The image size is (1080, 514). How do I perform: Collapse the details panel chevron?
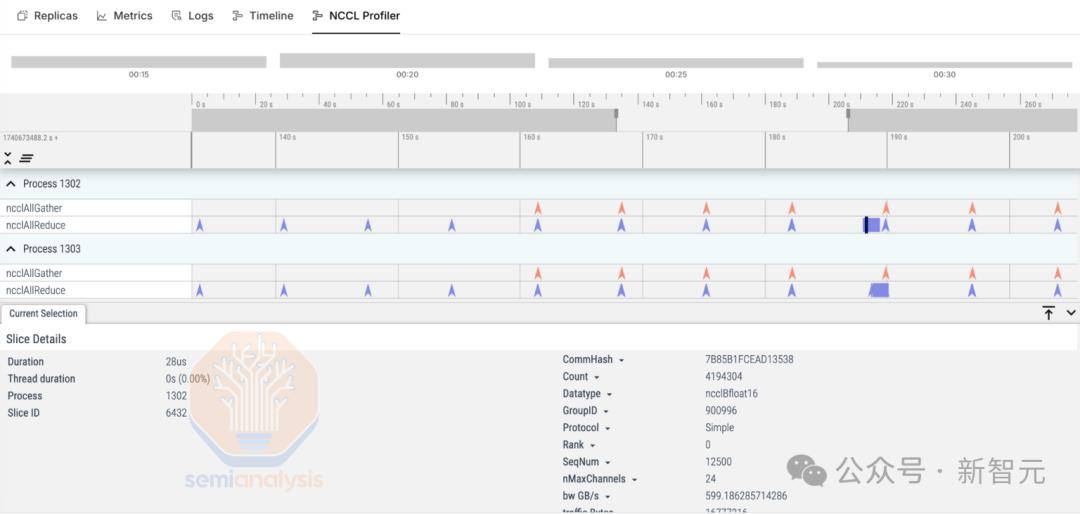[1070, 313]
